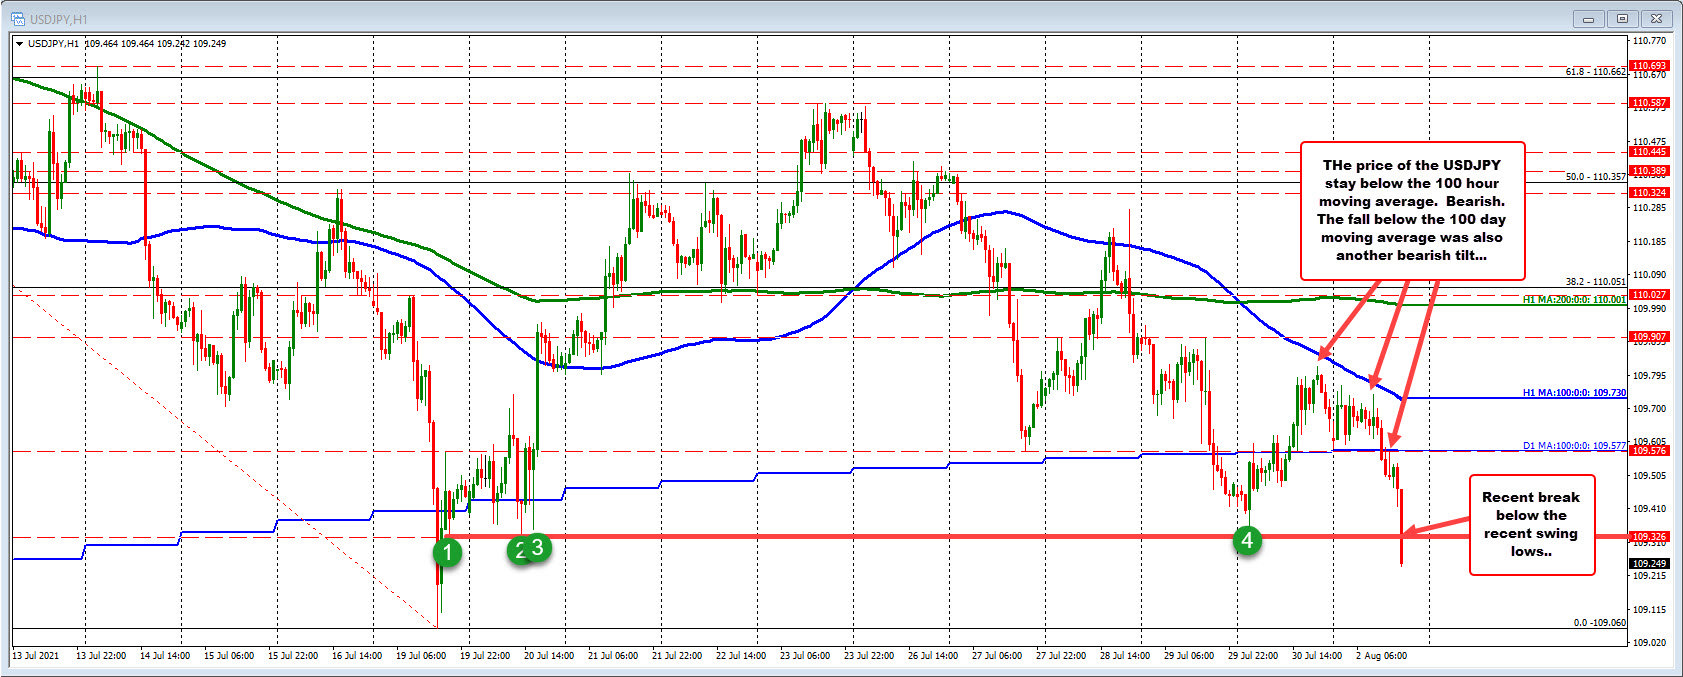Viewport: 1683px width, 677px height.
Task: Click the 16 Jul 14:00 time label
Action: 357,656
